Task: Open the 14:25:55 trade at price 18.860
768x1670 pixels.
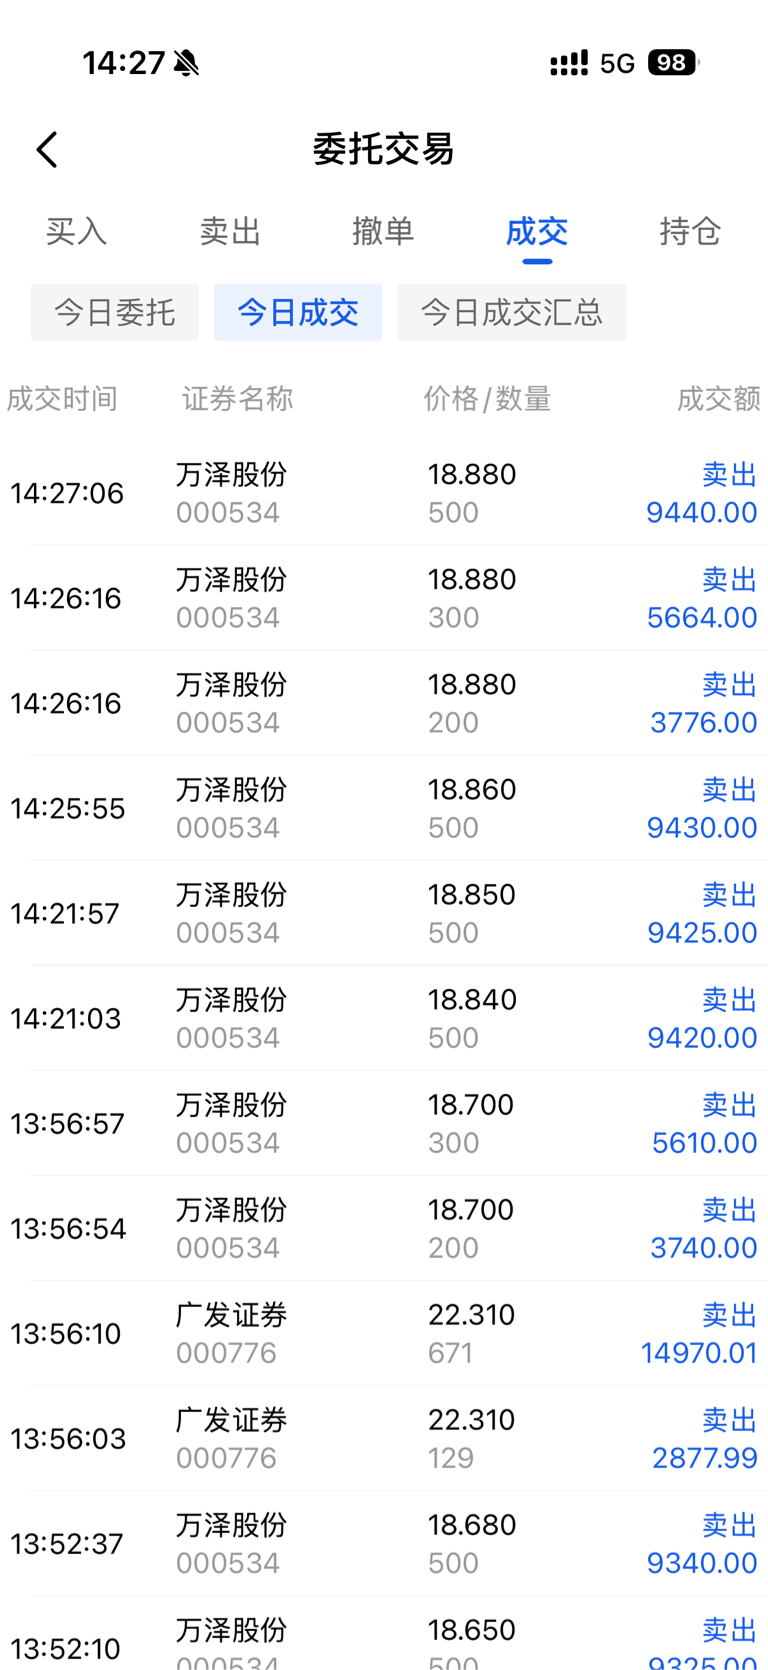Action: 384,808
